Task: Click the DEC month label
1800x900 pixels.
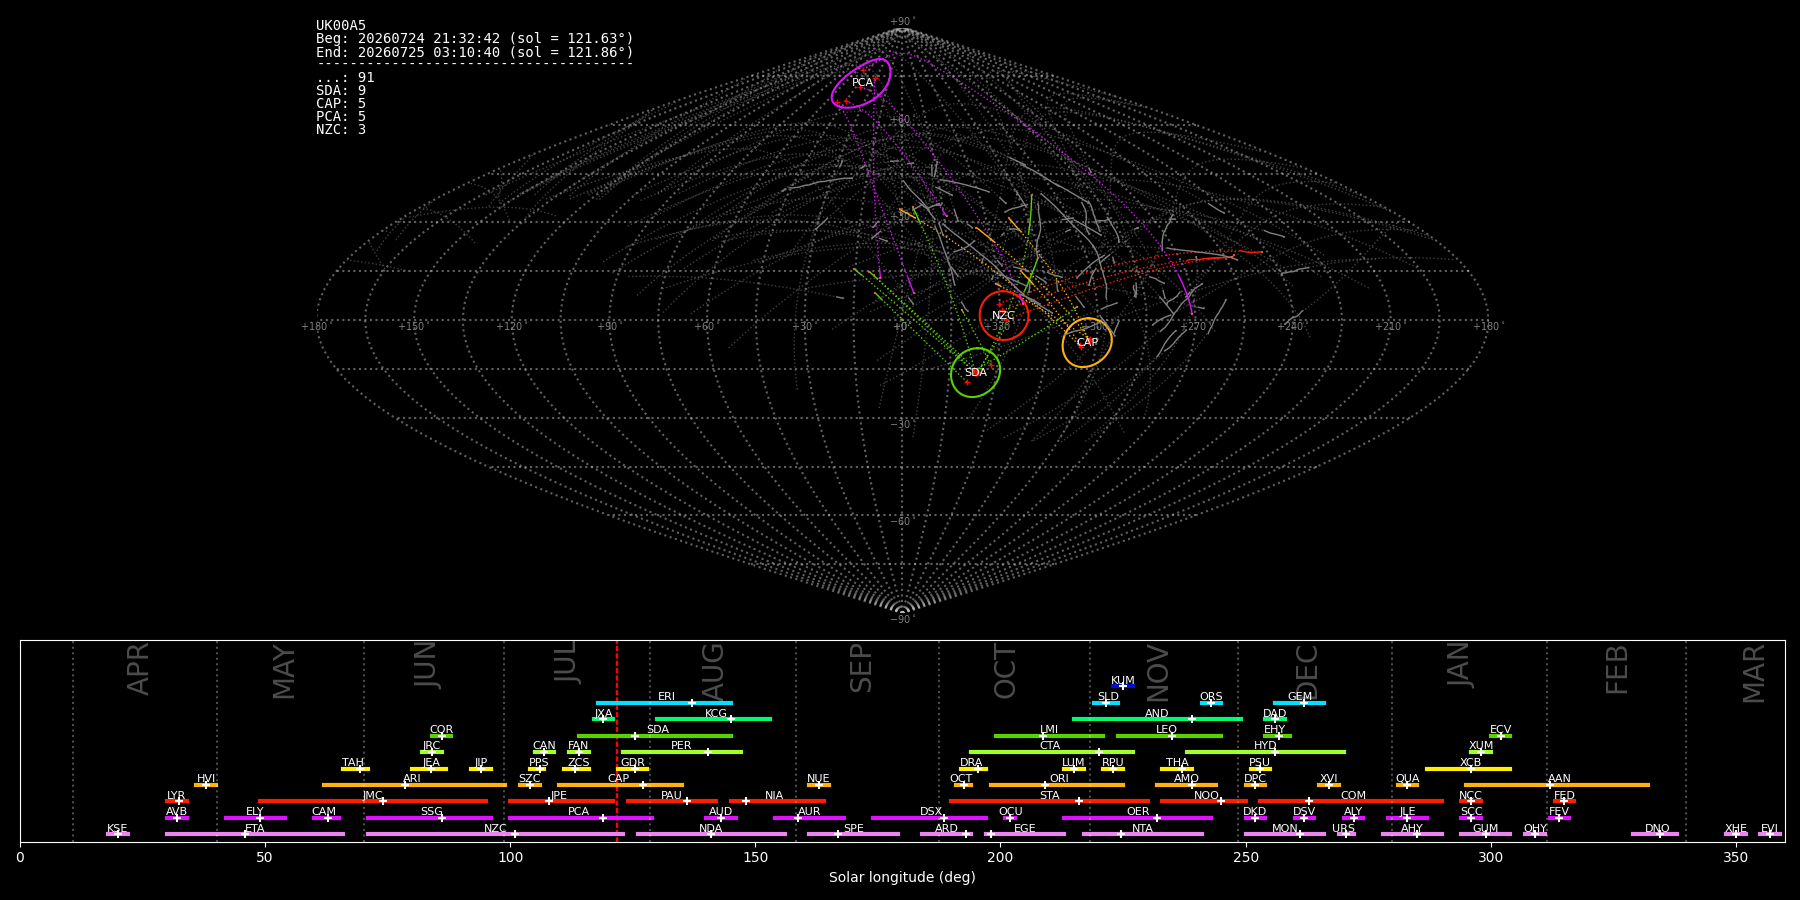Action: [x=1307, y=670]
